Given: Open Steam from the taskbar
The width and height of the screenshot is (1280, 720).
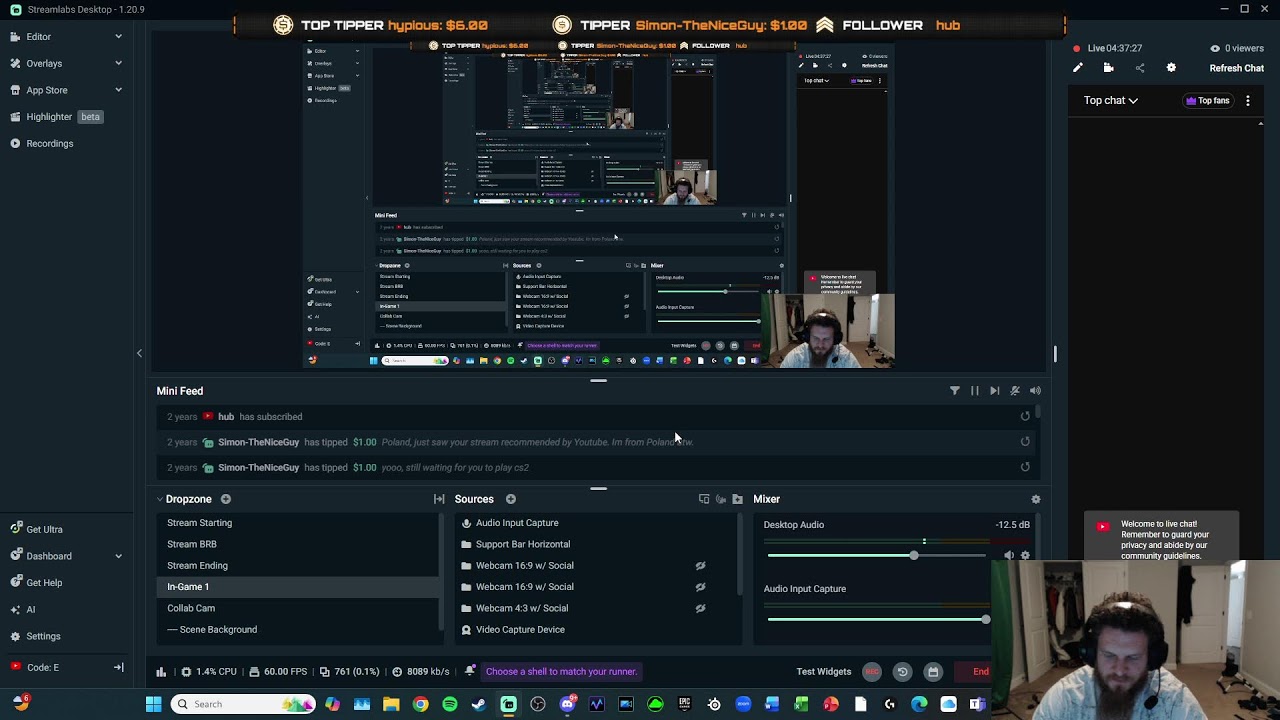Looking at the screenshot, I should pos(478,704).
